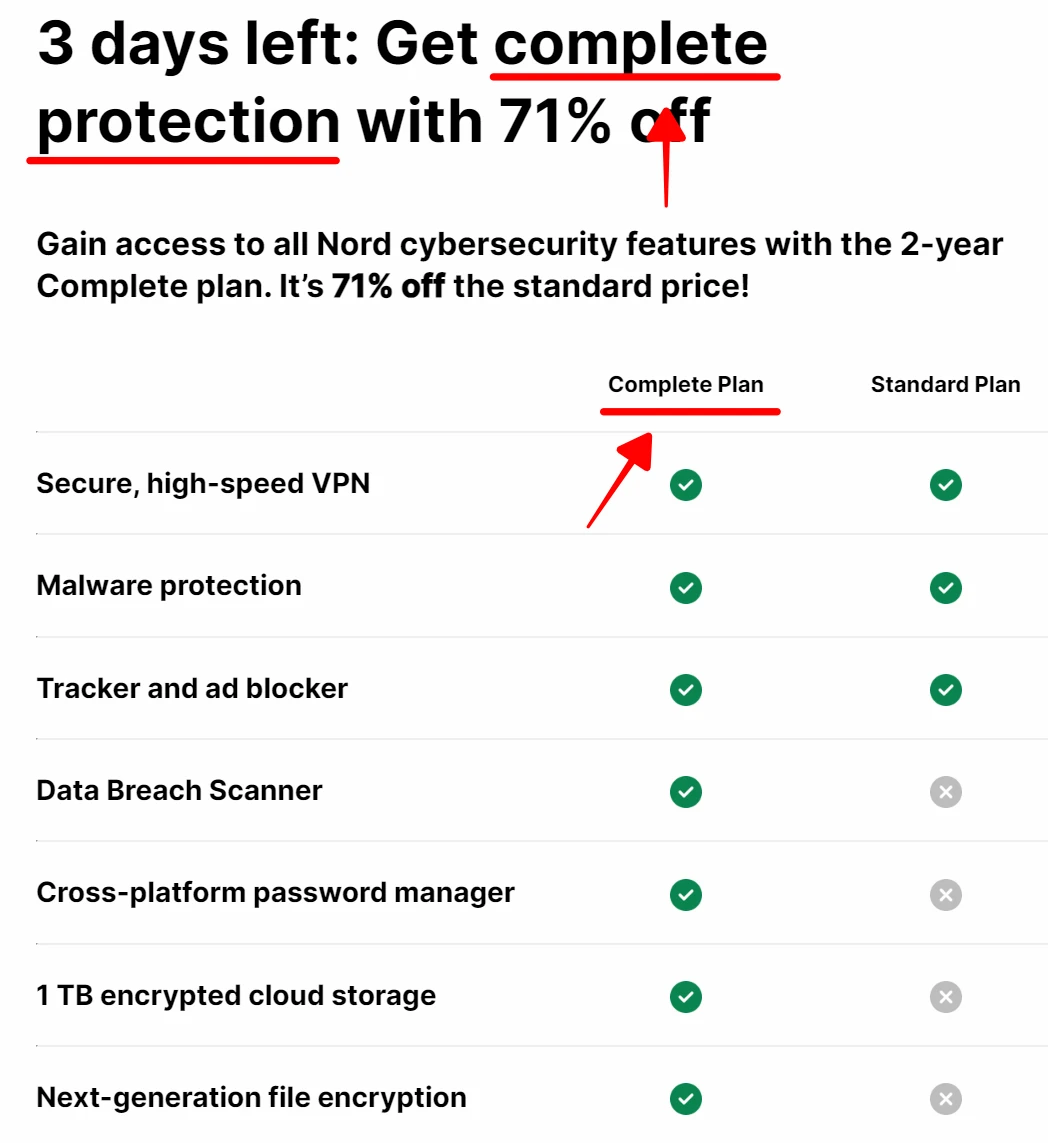Image resolution: width=1048 pixels, height=1143 pixels.
Task: Click Complete Plan checkmark for Cross-platform password manager
Action: (686, 894)
